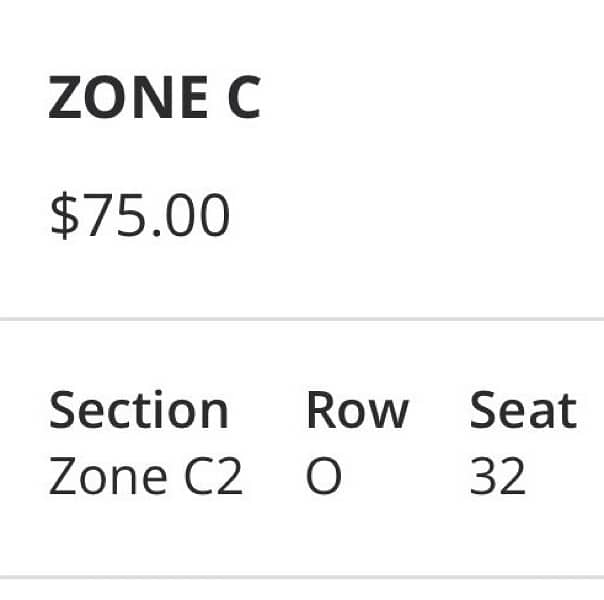Click the divider line below the price

coord(302,319)
